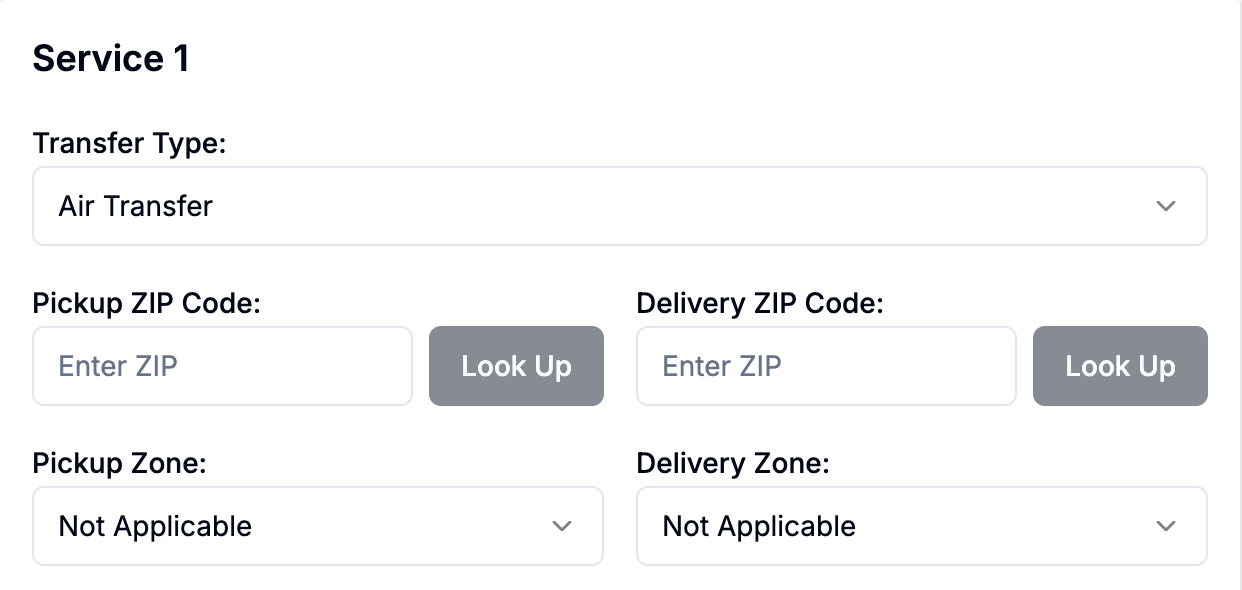Click the Look Up button for Pickup ZIP
The height and width of the screenshot is (590, 1242).
tap(516, 366)
